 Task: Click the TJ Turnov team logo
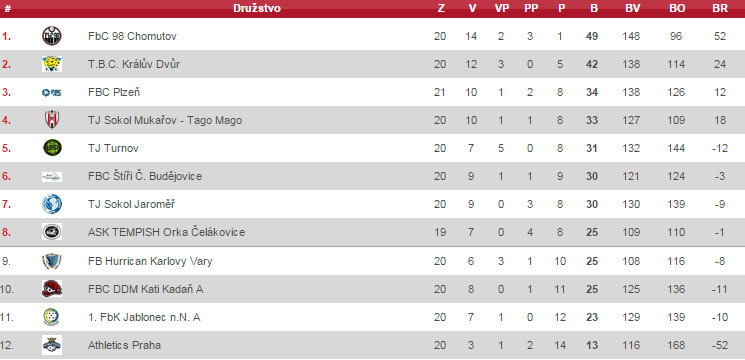(x=51, y=148)
